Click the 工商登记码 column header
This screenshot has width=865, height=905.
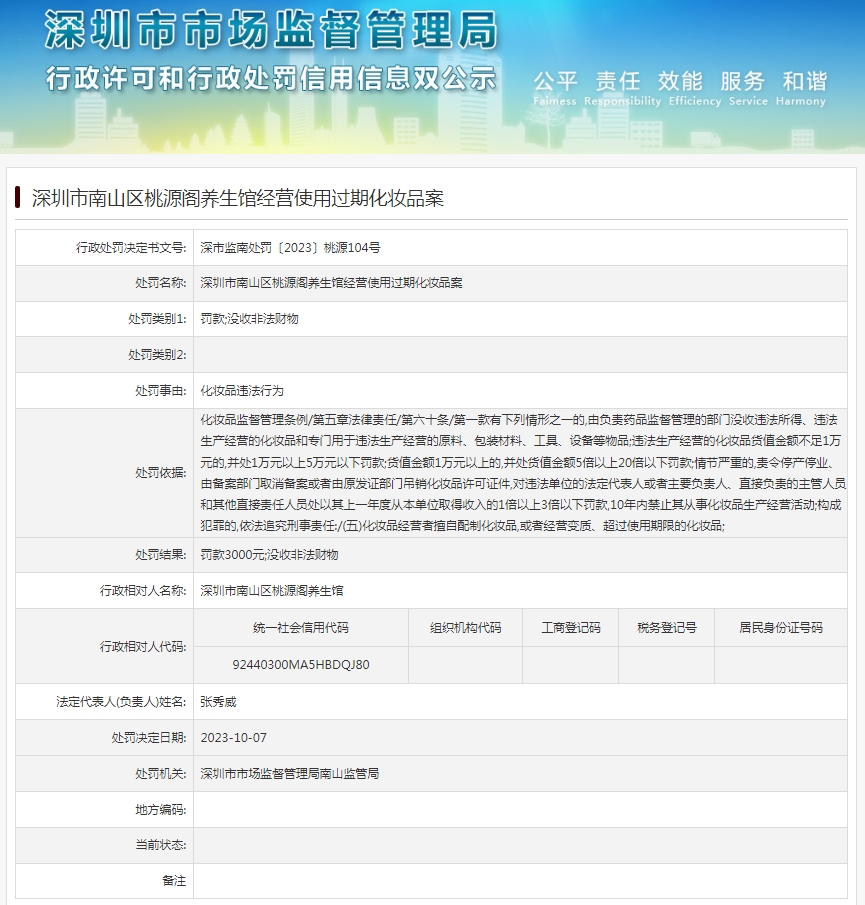pyautogui.click(x=571, y=628)
